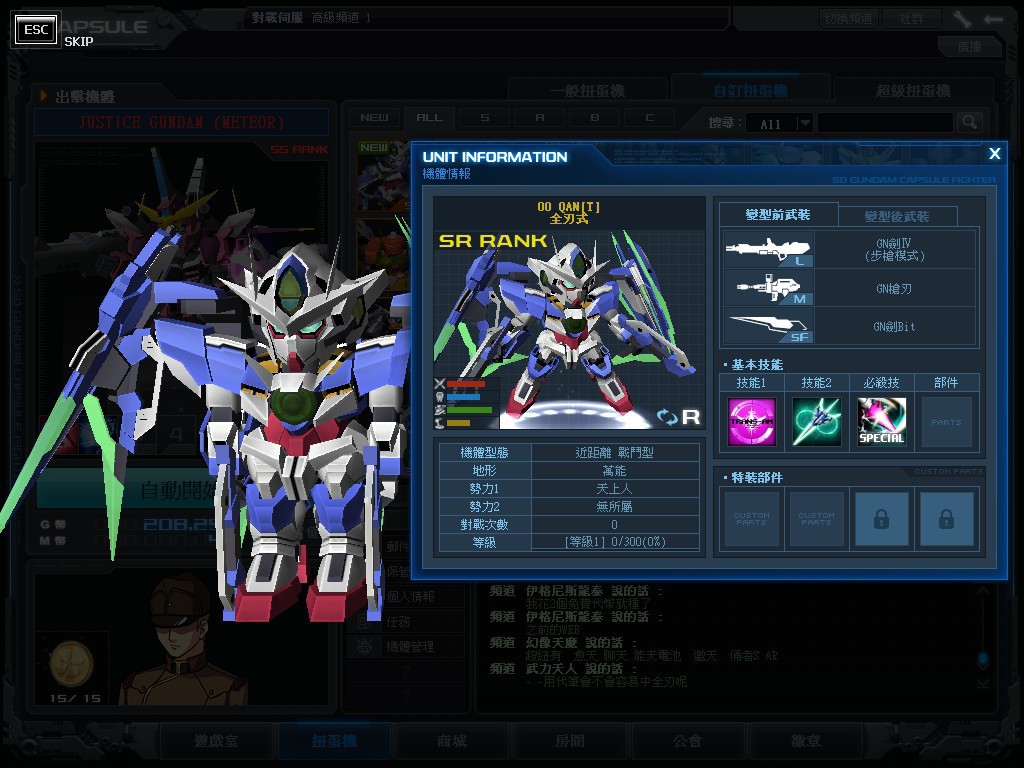Click the 廣播 button
Viewport: 1024px width, 768px height.
(x=969, y=46)
